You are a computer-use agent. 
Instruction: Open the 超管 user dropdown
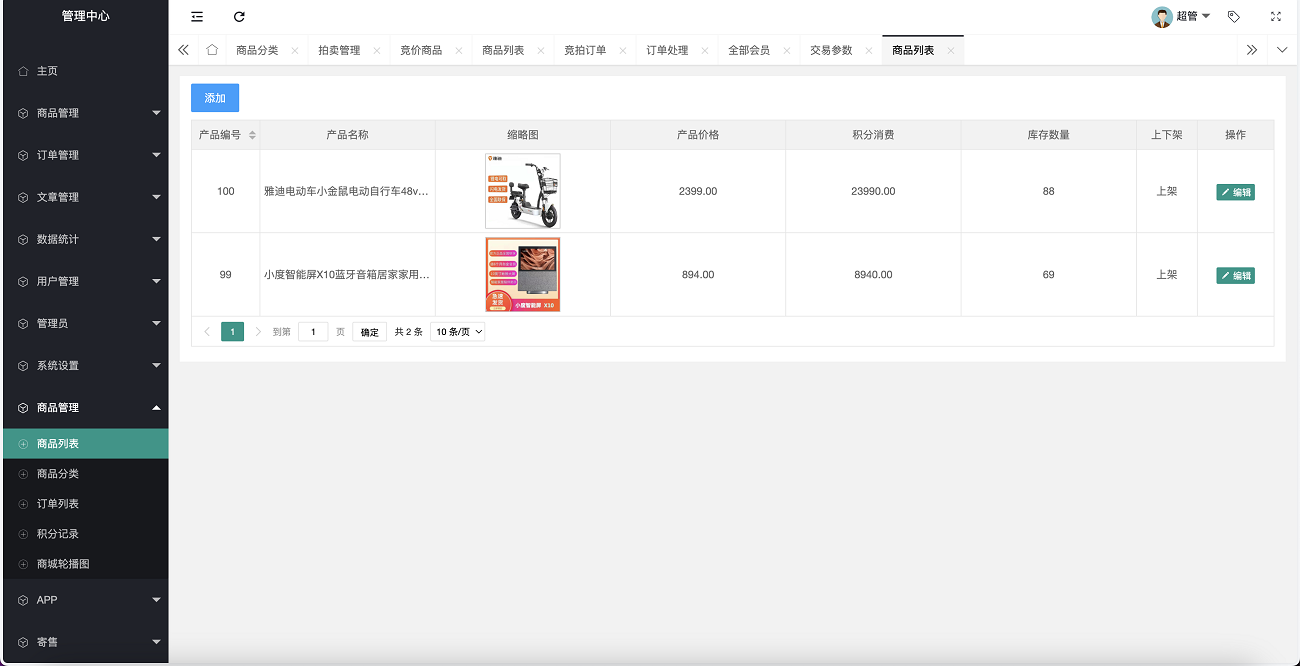click(1182, 16)
